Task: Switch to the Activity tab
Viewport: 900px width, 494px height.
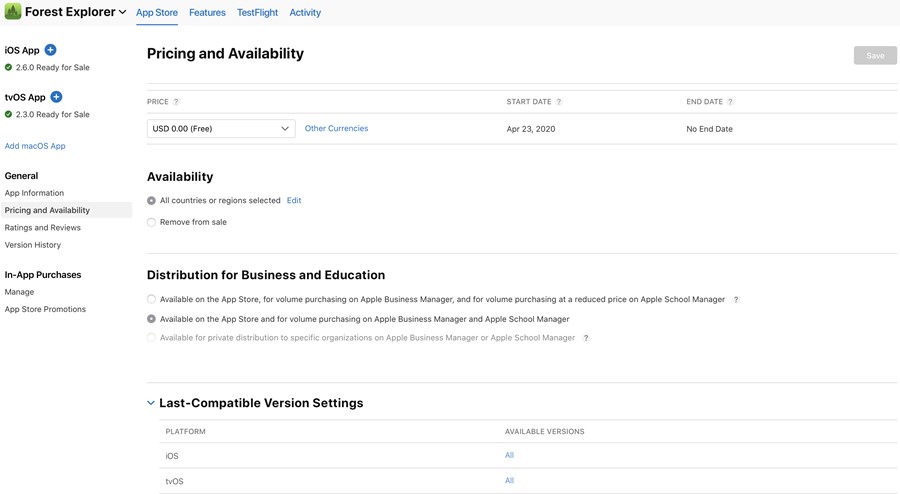Action: 305,13
